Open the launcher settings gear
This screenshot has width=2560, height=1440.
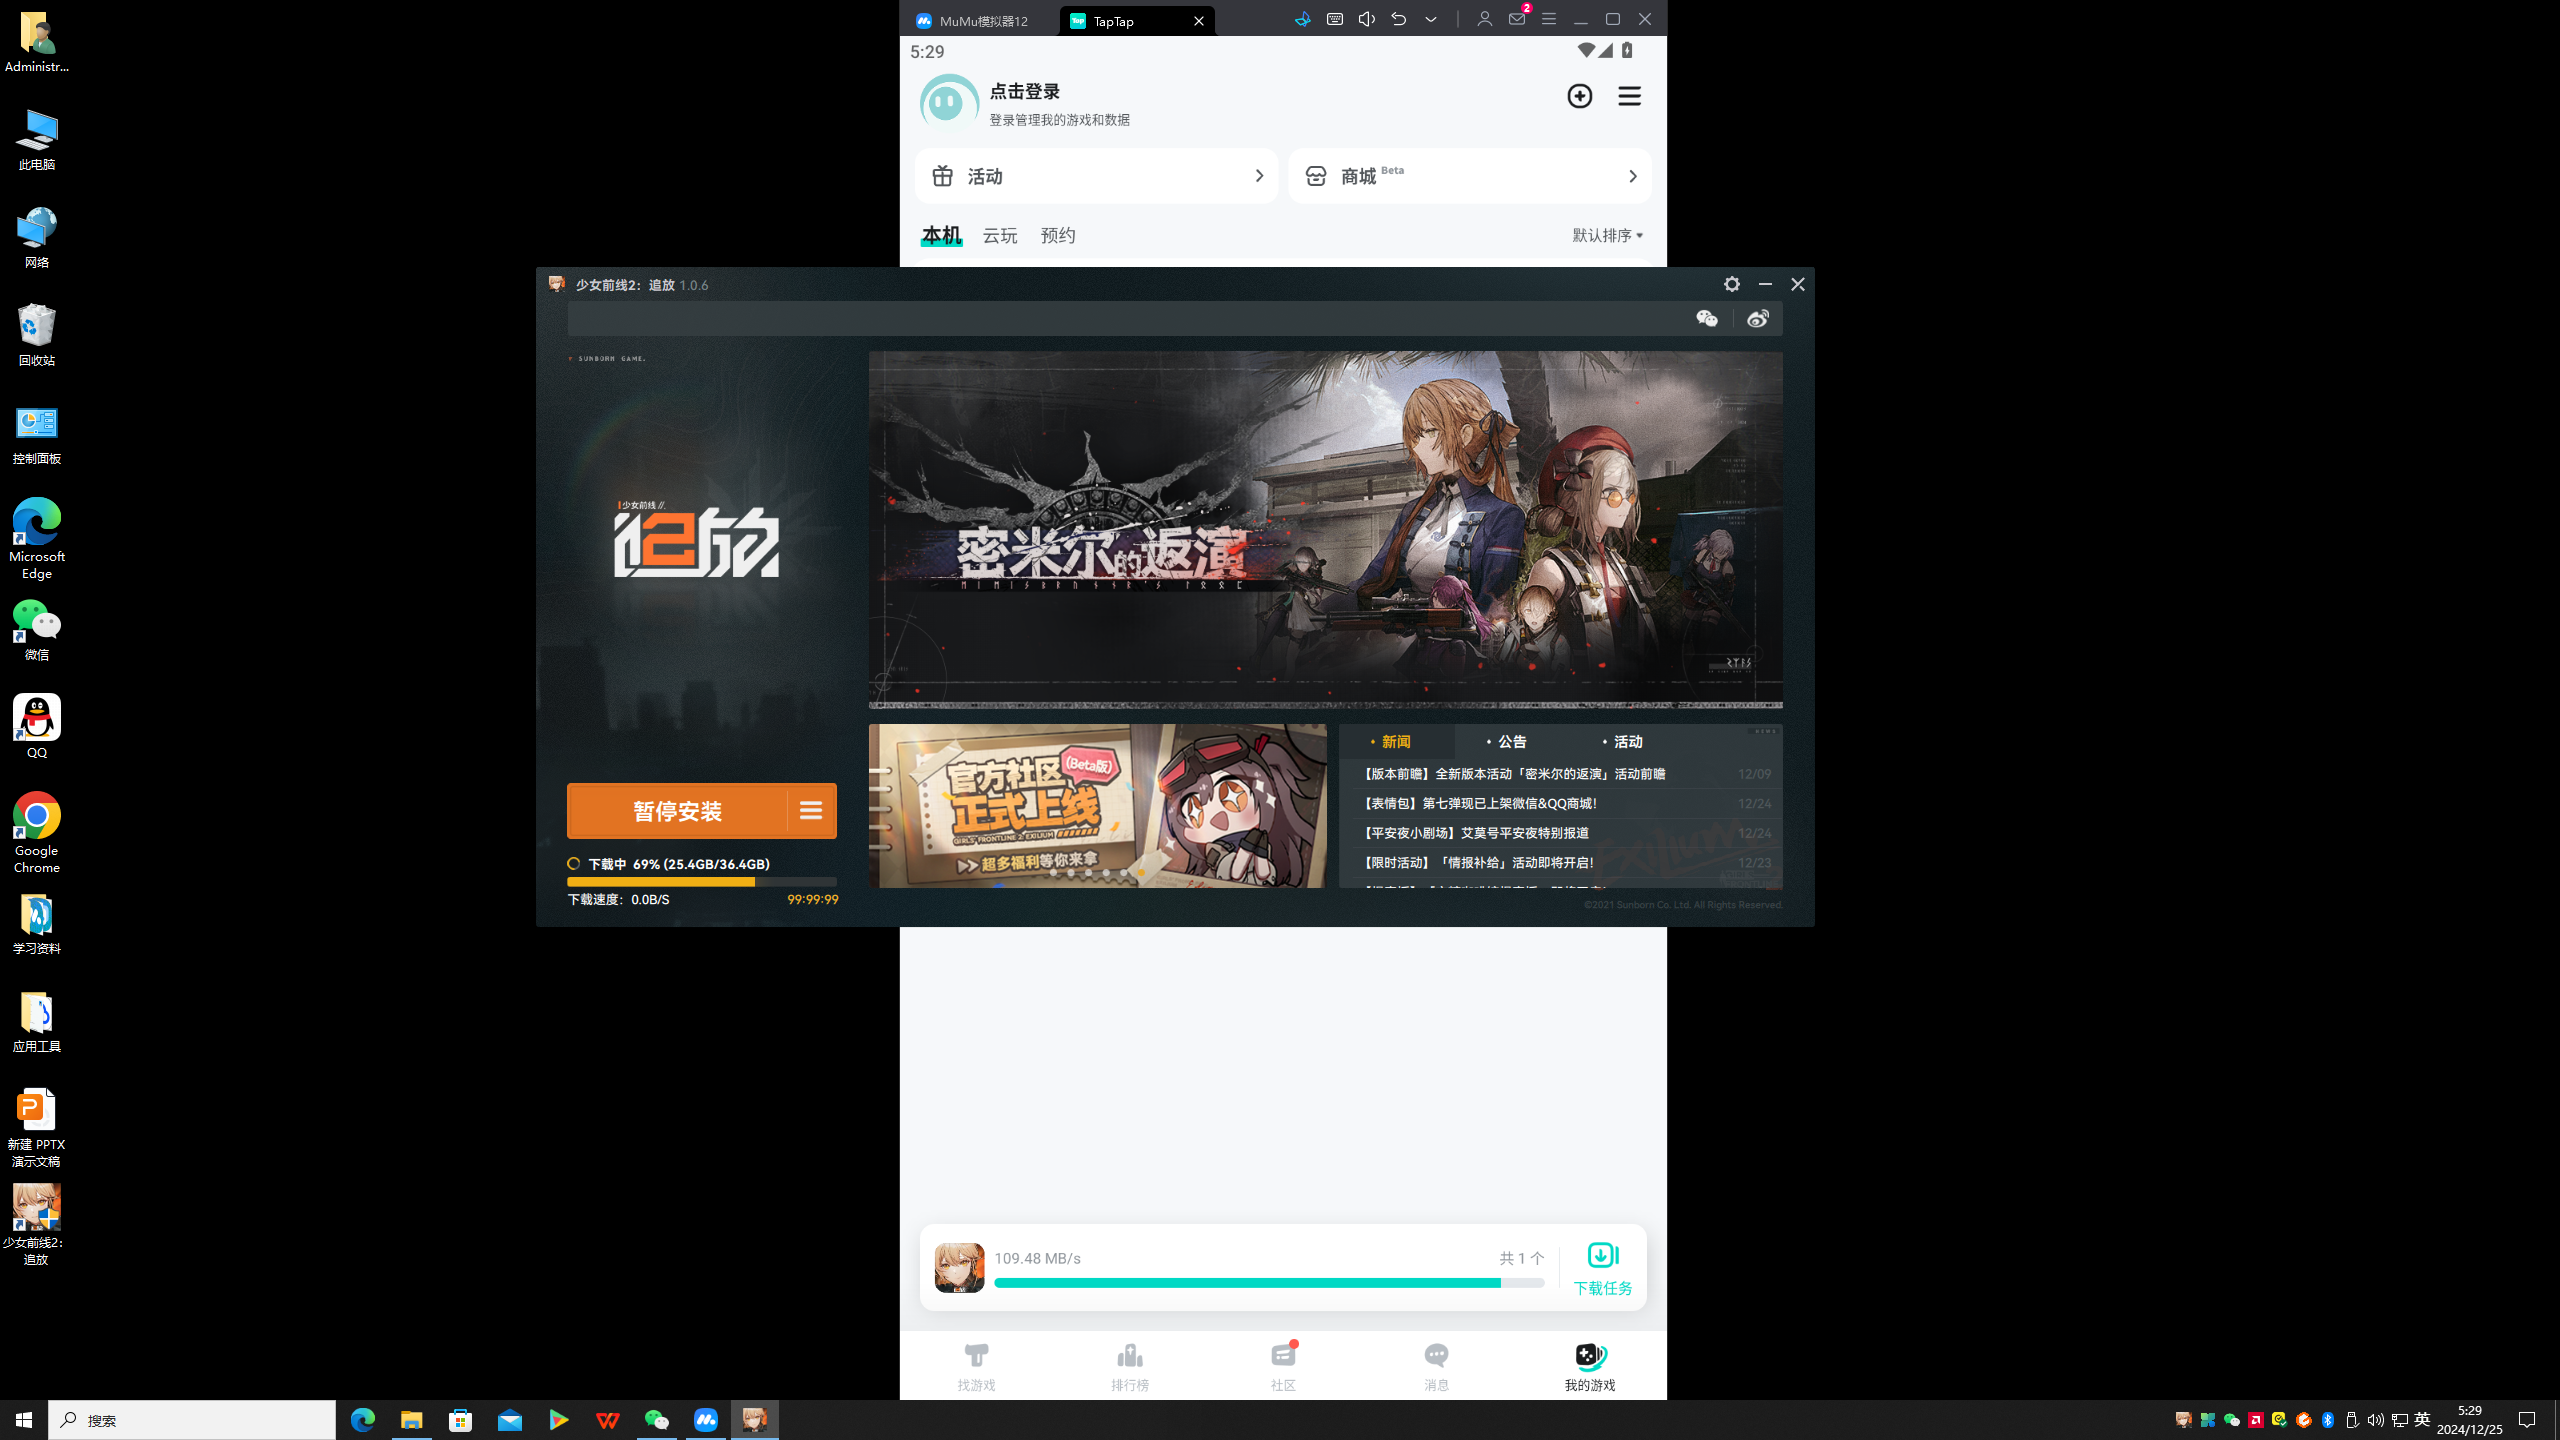point(1732,285)
